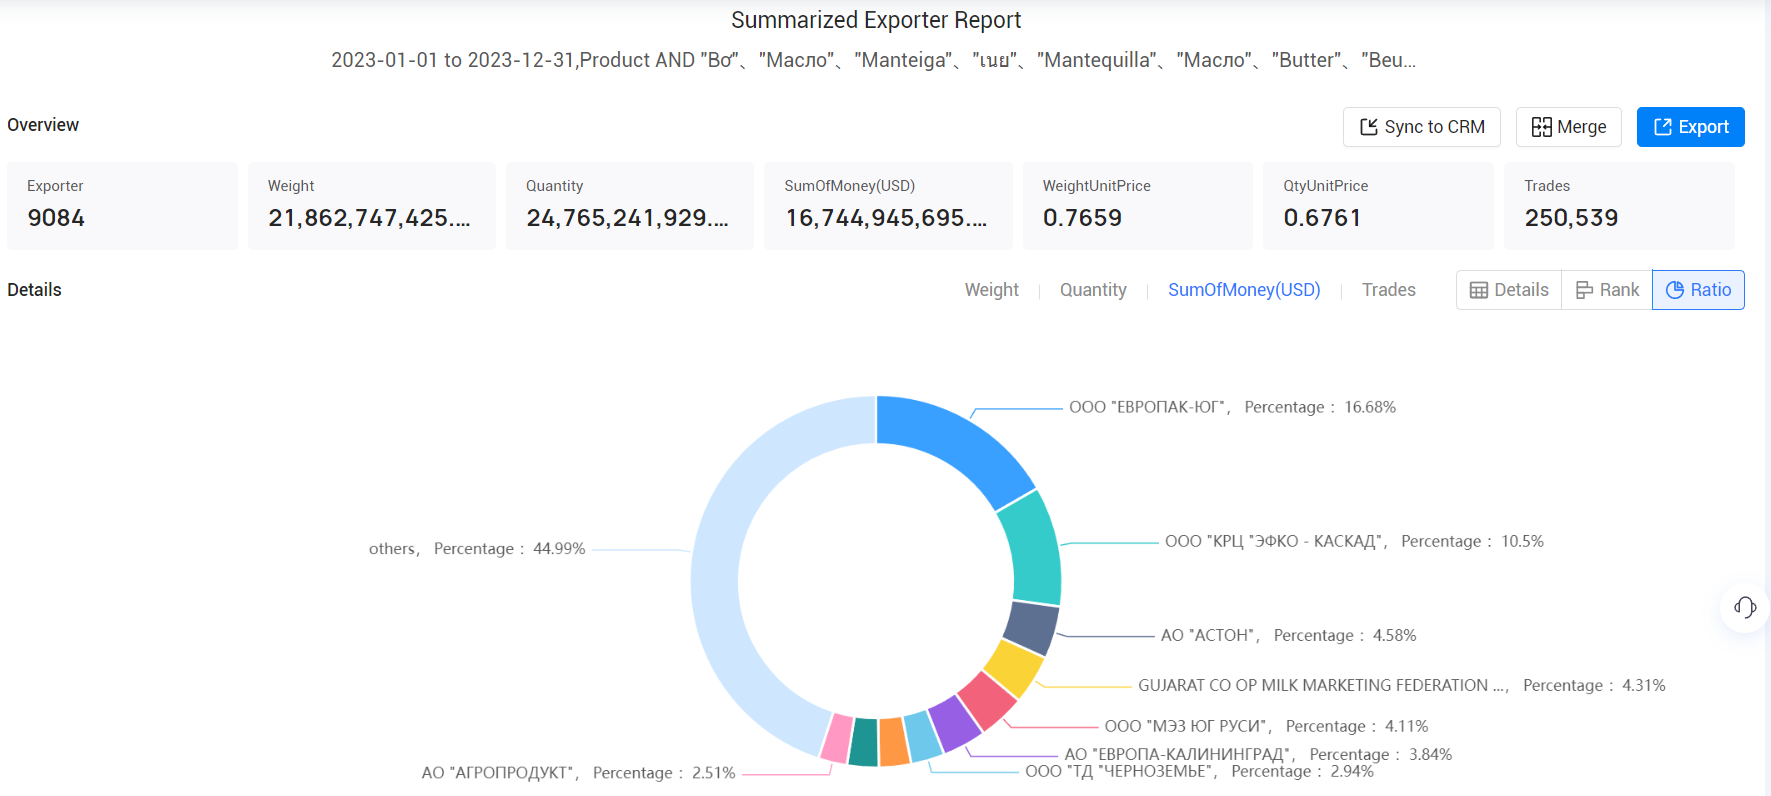Click the ООО "ЕВРОПАК-ЮГ" 16.68% label

pos(1232,407)
